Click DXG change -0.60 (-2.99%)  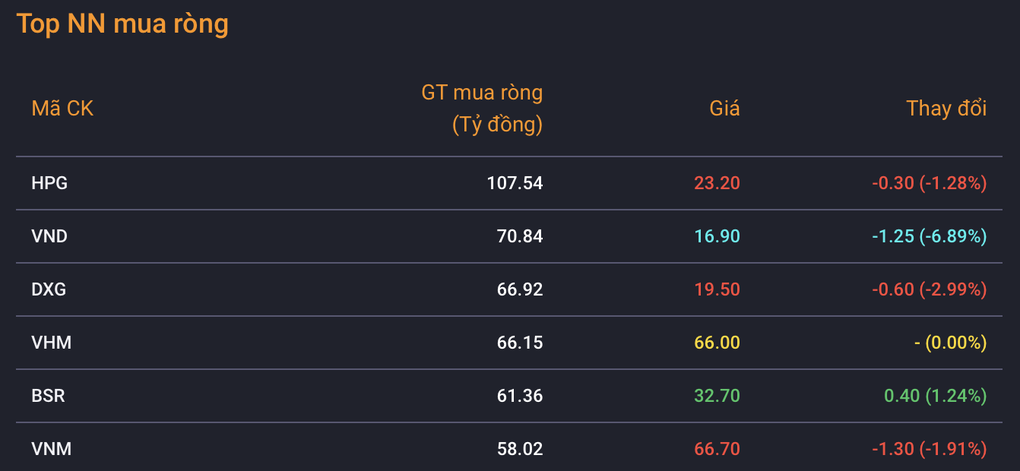tap(930, 289)
